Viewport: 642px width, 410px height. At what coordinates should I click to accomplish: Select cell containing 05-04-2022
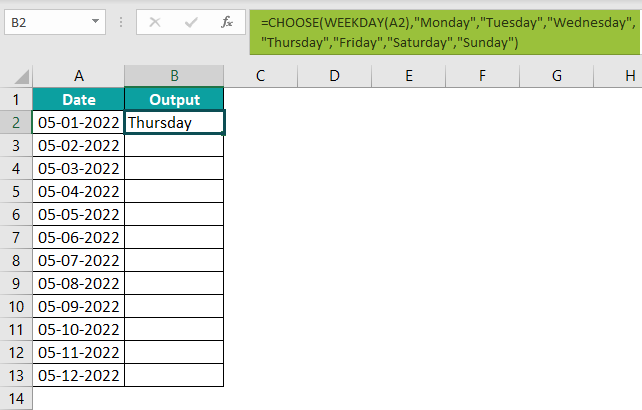79,191
